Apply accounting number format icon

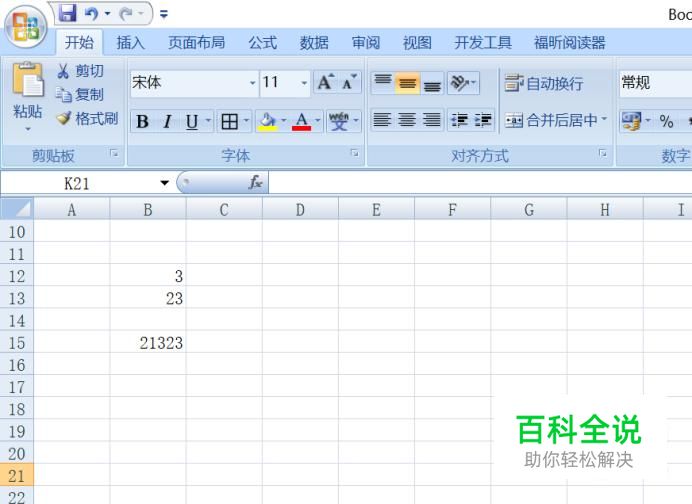tap(631, 120)
